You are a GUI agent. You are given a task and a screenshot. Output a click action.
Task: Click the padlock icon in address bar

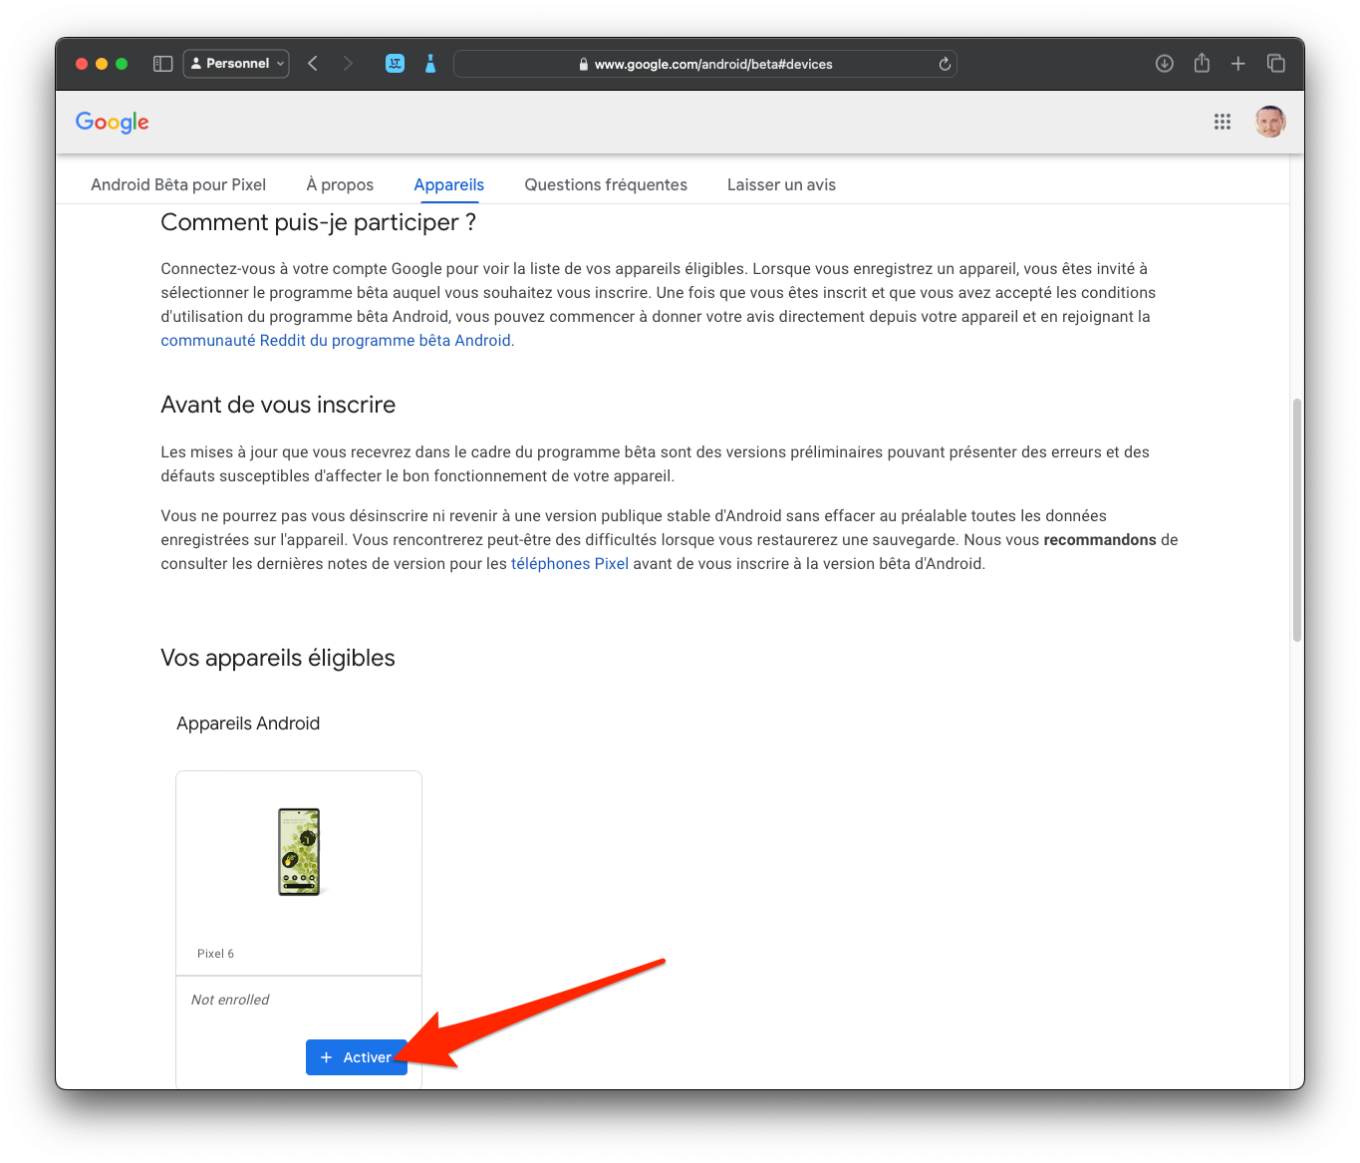click(583, 64)
